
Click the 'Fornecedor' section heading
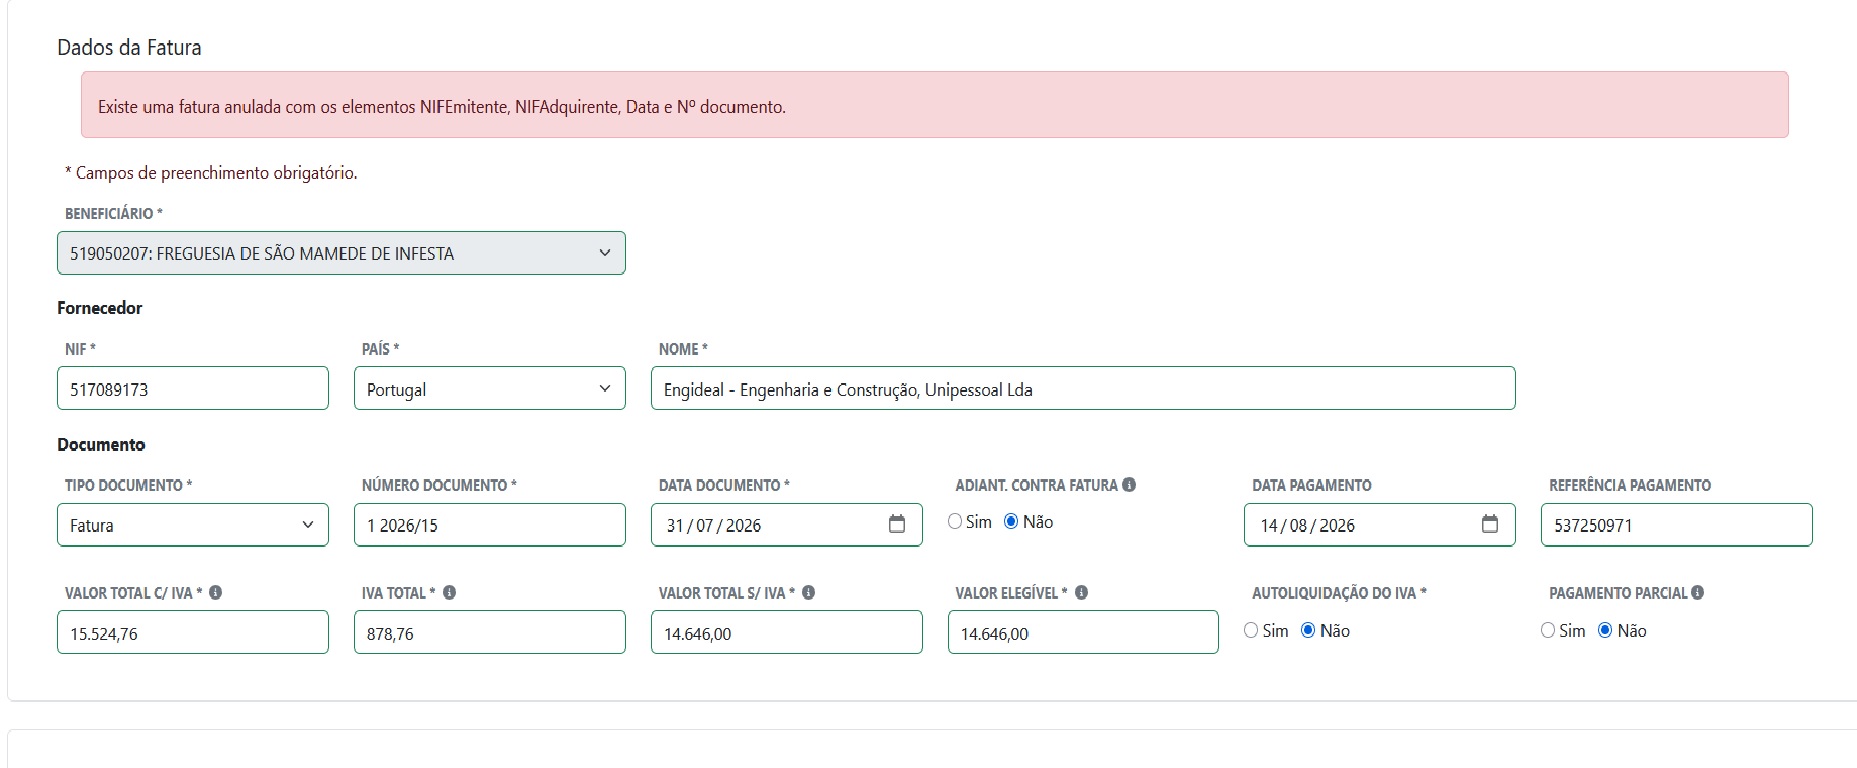pyautogui.click(x=100, y=308)
